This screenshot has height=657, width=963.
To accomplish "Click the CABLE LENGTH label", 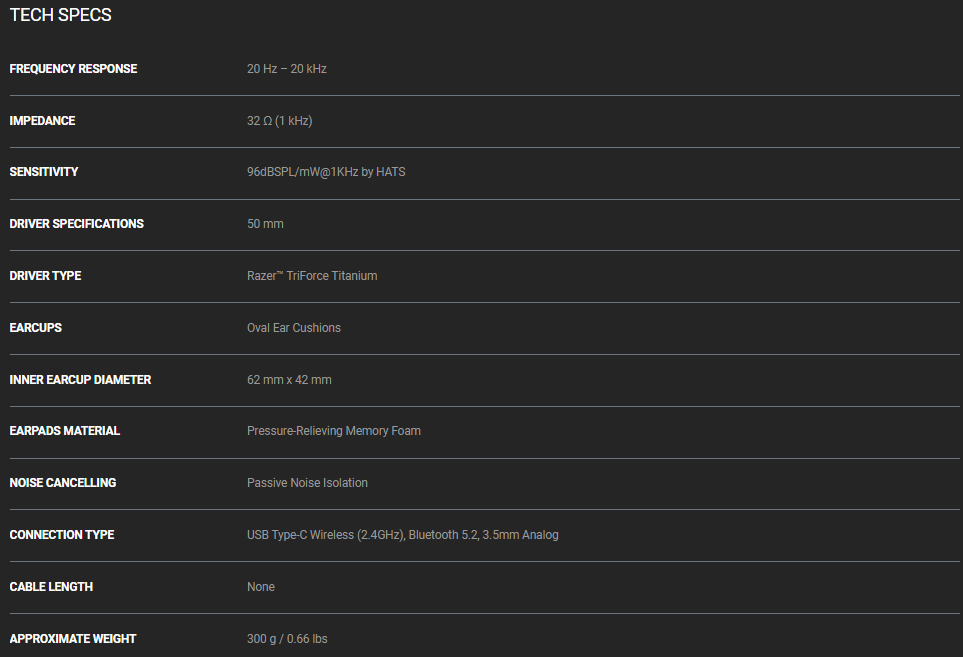I will tap(51, 587).
